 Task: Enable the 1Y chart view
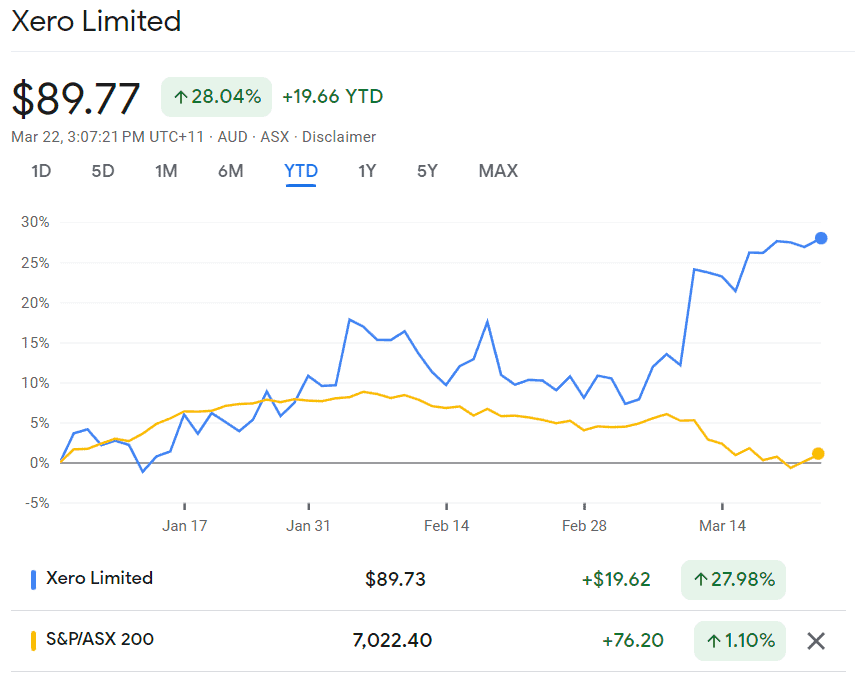point(367,171)
